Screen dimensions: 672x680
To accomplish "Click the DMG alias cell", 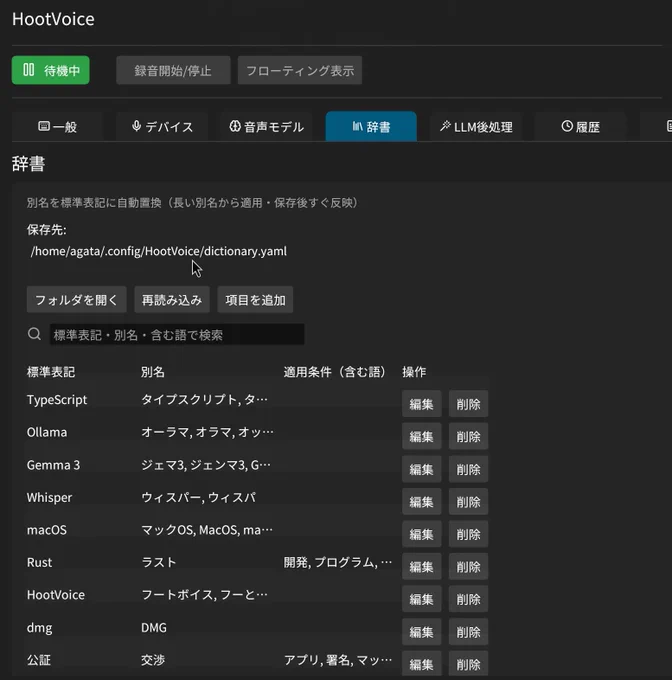I will (154, 628).
